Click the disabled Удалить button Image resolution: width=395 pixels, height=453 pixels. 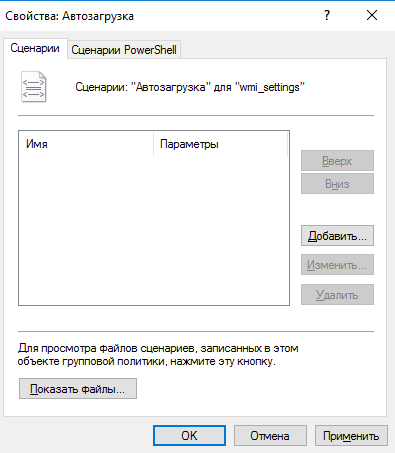[x=337, y=295]
